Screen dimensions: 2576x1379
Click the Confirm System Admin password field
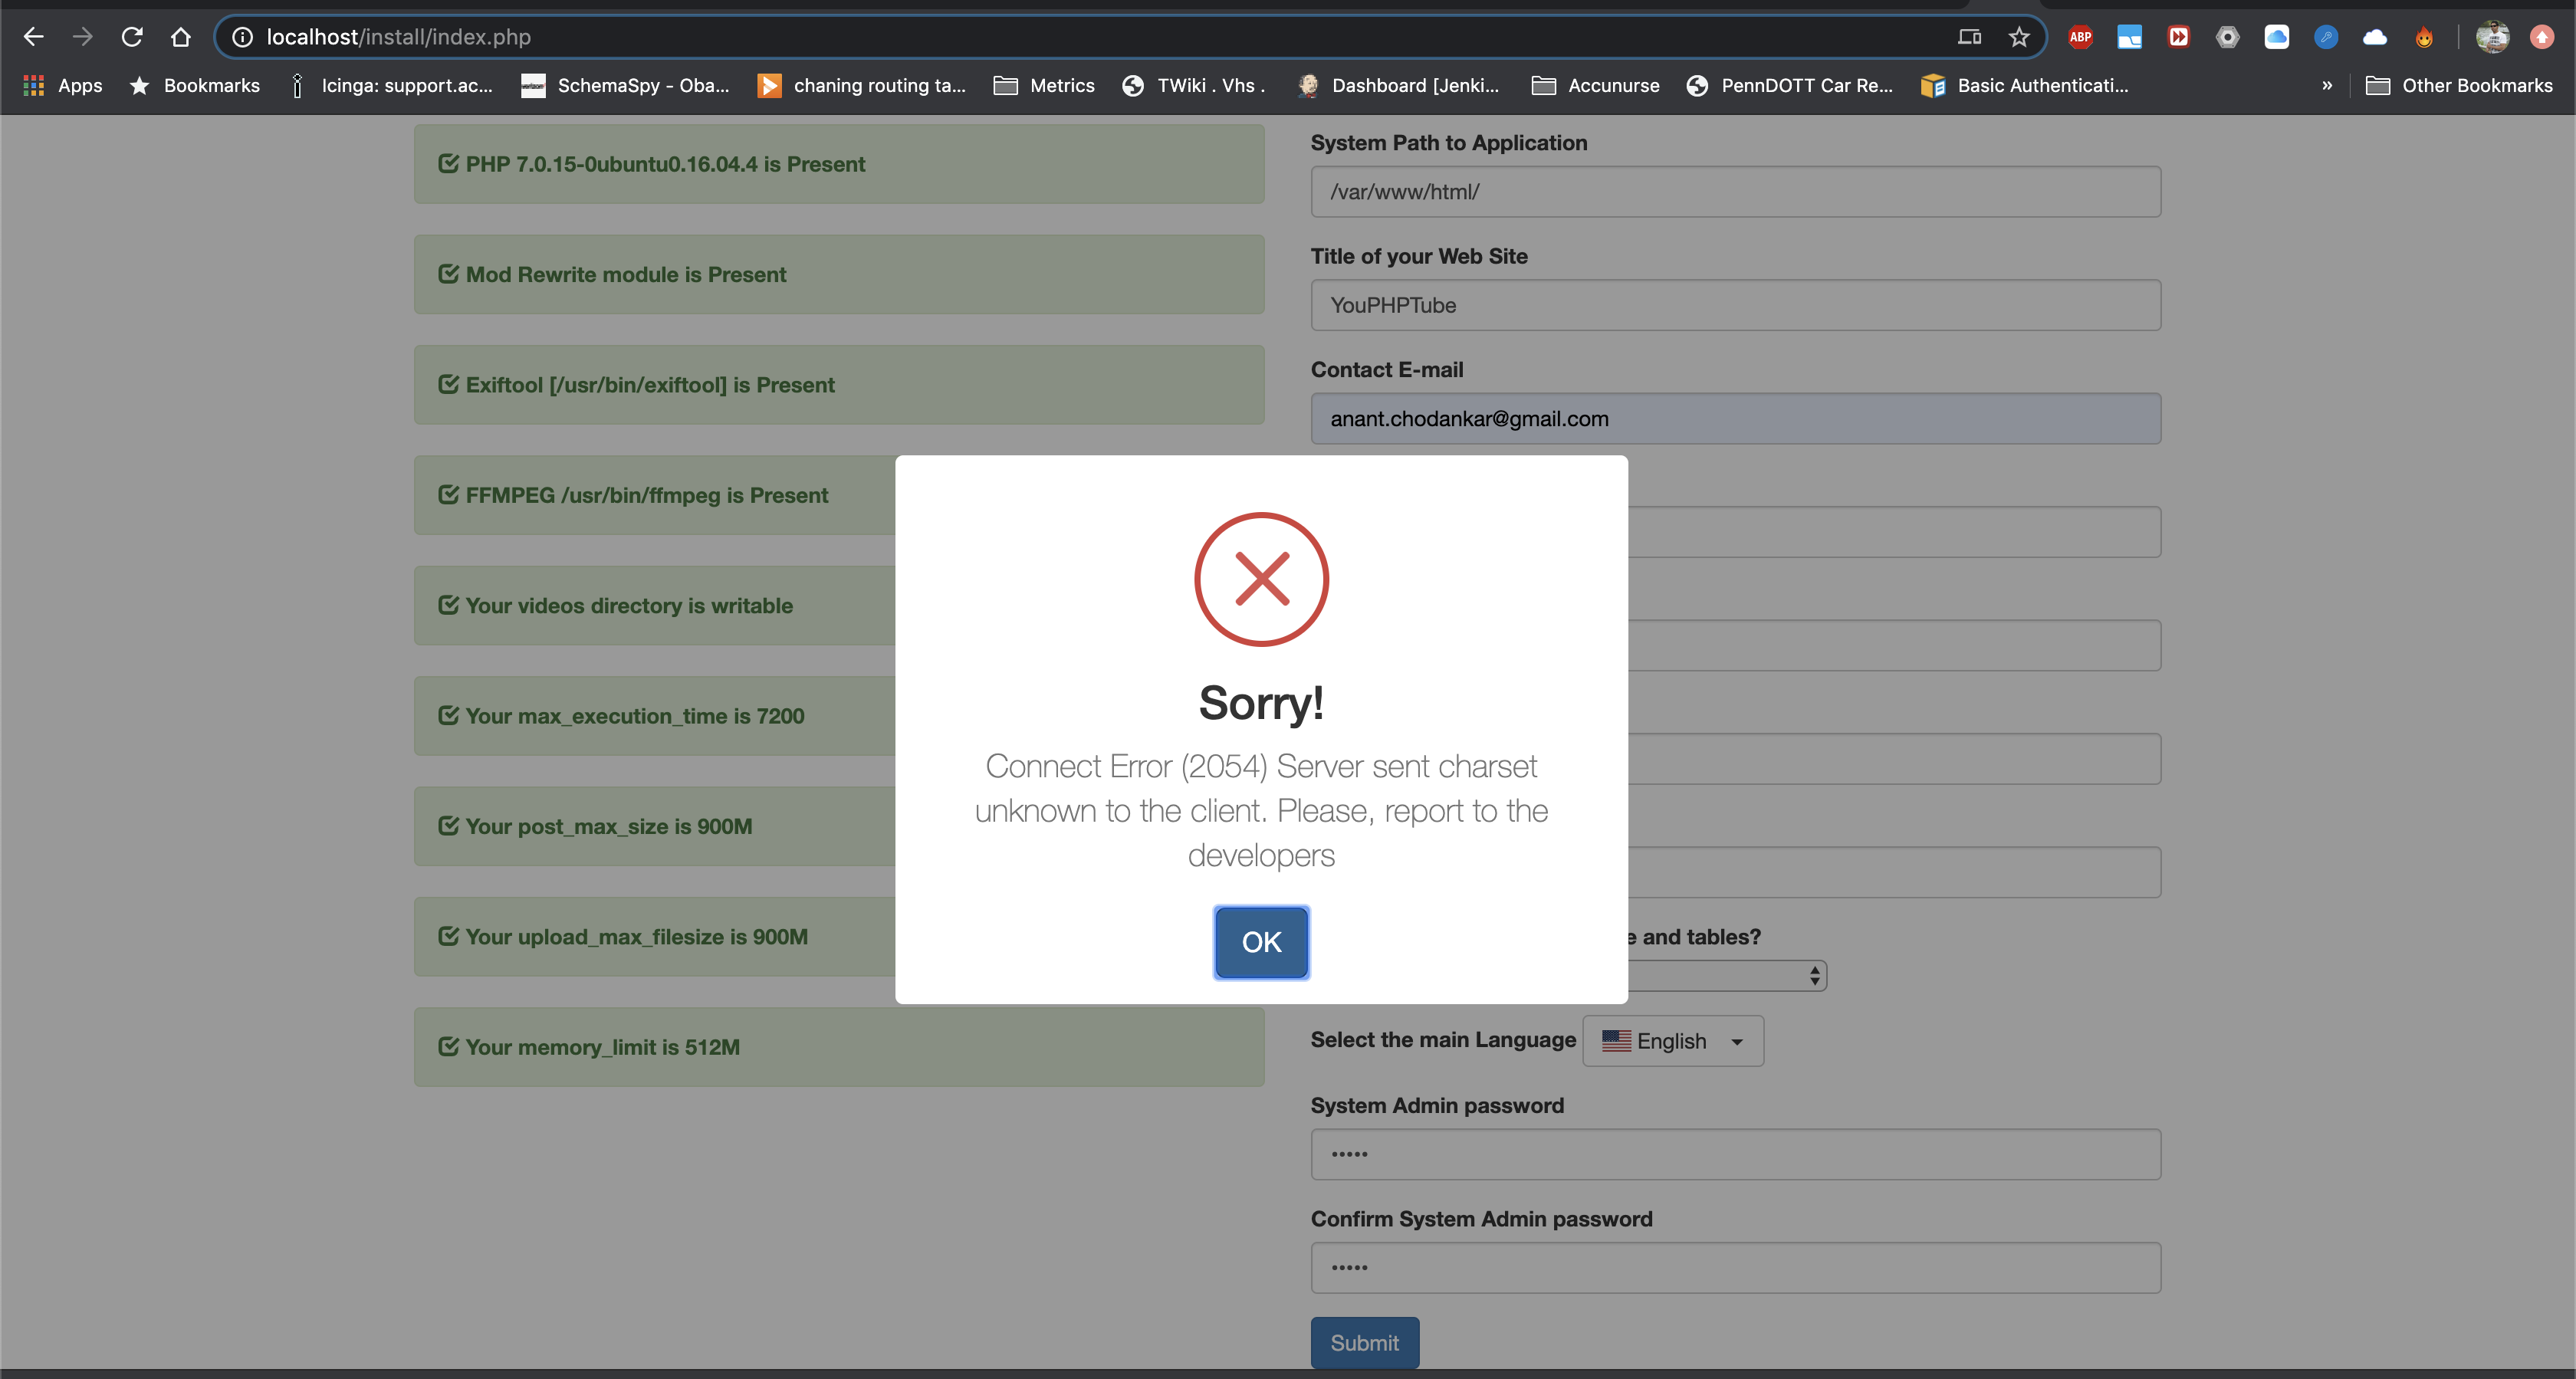pos(1735,1268)
